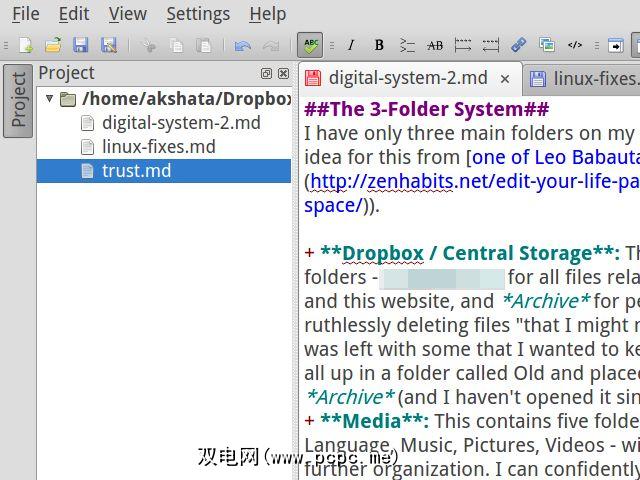This screenshot has width=640, height=480.
Task: Click the redo arrow icon
Action: [x=271, y=45]
